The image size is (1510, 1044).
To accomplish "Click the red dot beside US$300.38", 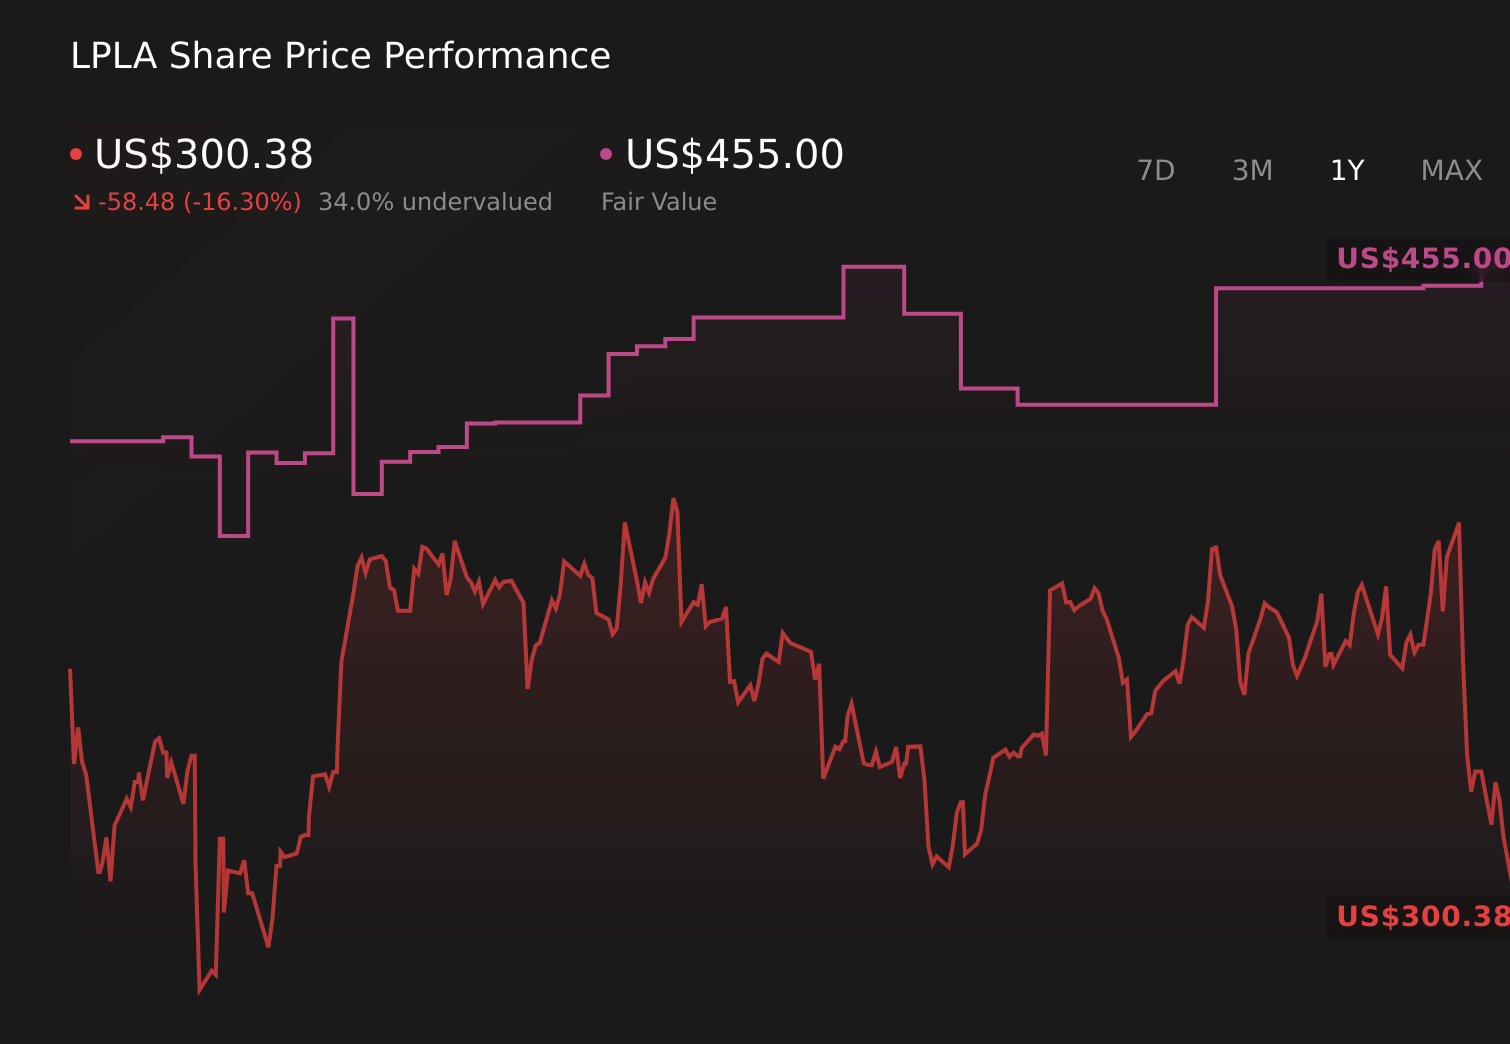I will (76, 154).
